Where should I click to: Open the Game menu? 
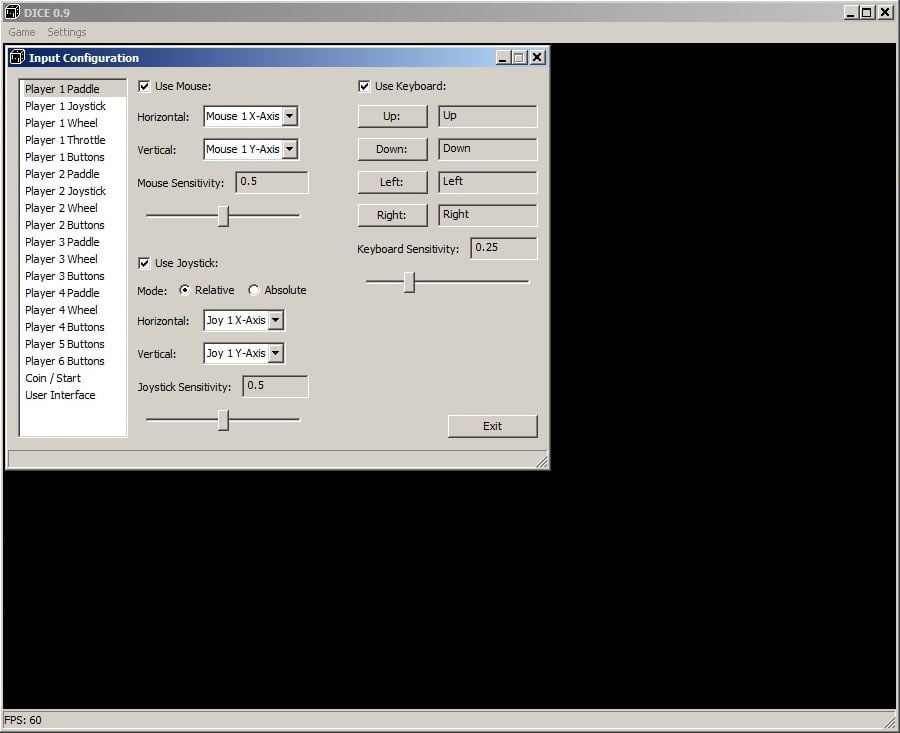click(22, 32)
